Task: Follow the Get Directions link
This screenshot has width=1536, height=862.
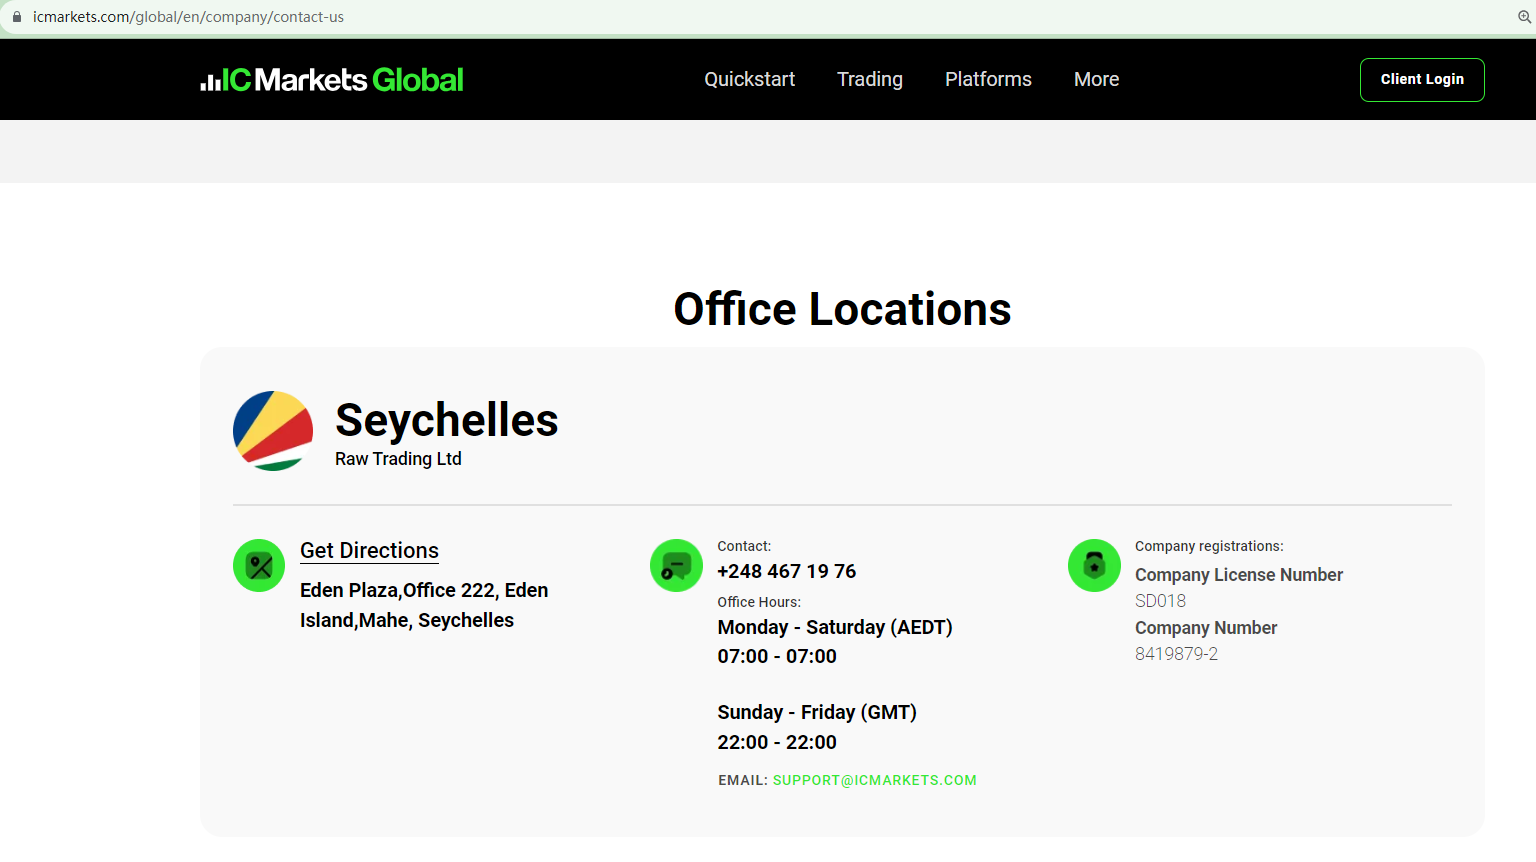Action: tap(369, 551)
